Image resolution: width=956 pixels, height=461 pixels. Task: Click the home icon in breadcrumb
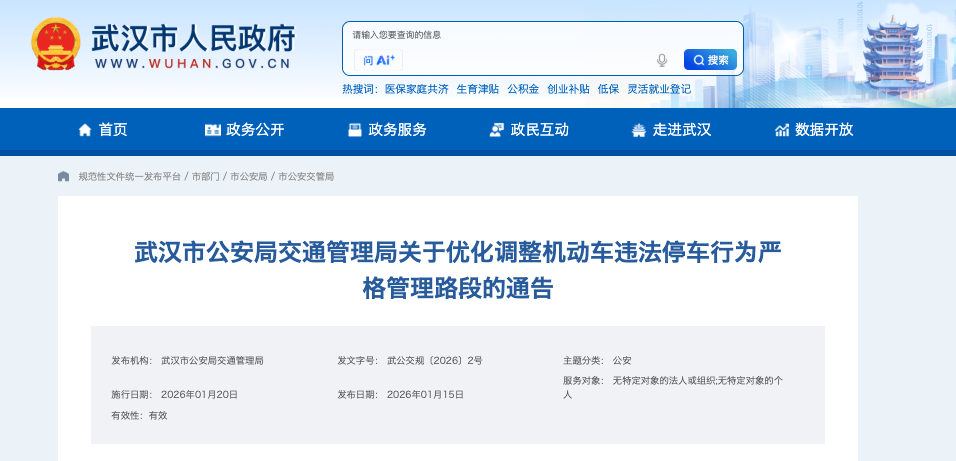[64, 176]
